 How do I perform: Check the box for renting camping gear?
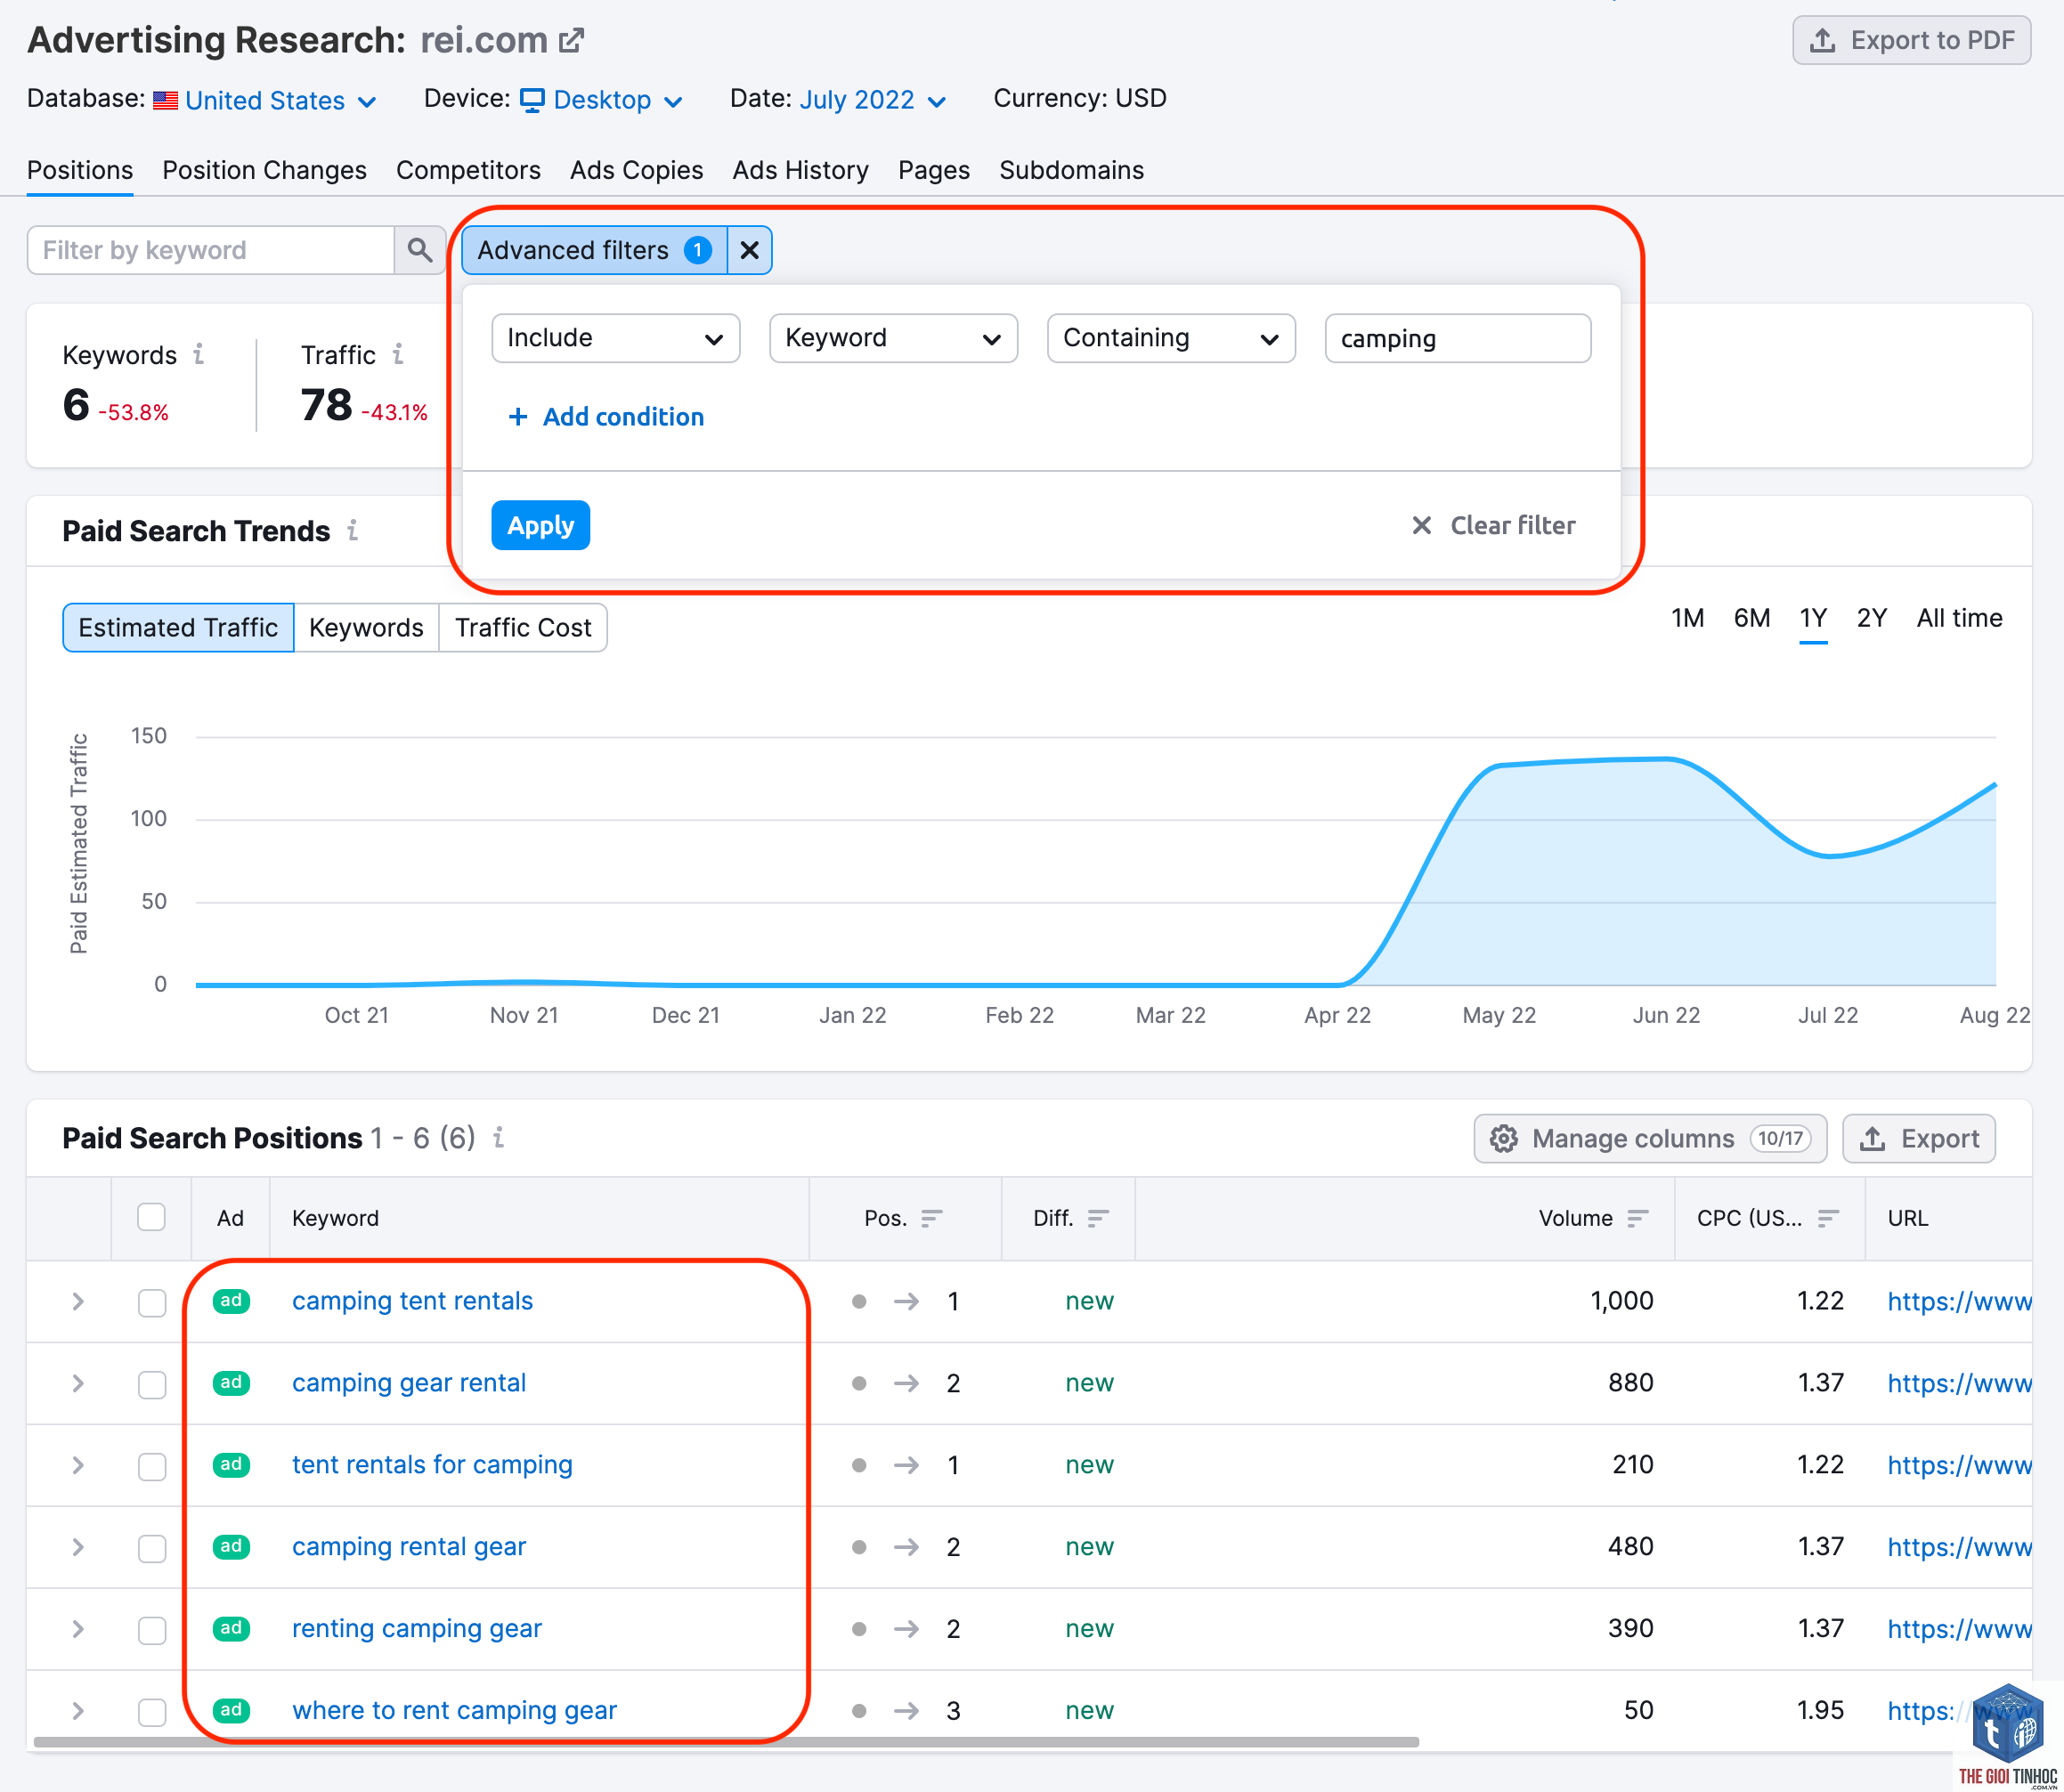click(x=152, y=1630)
